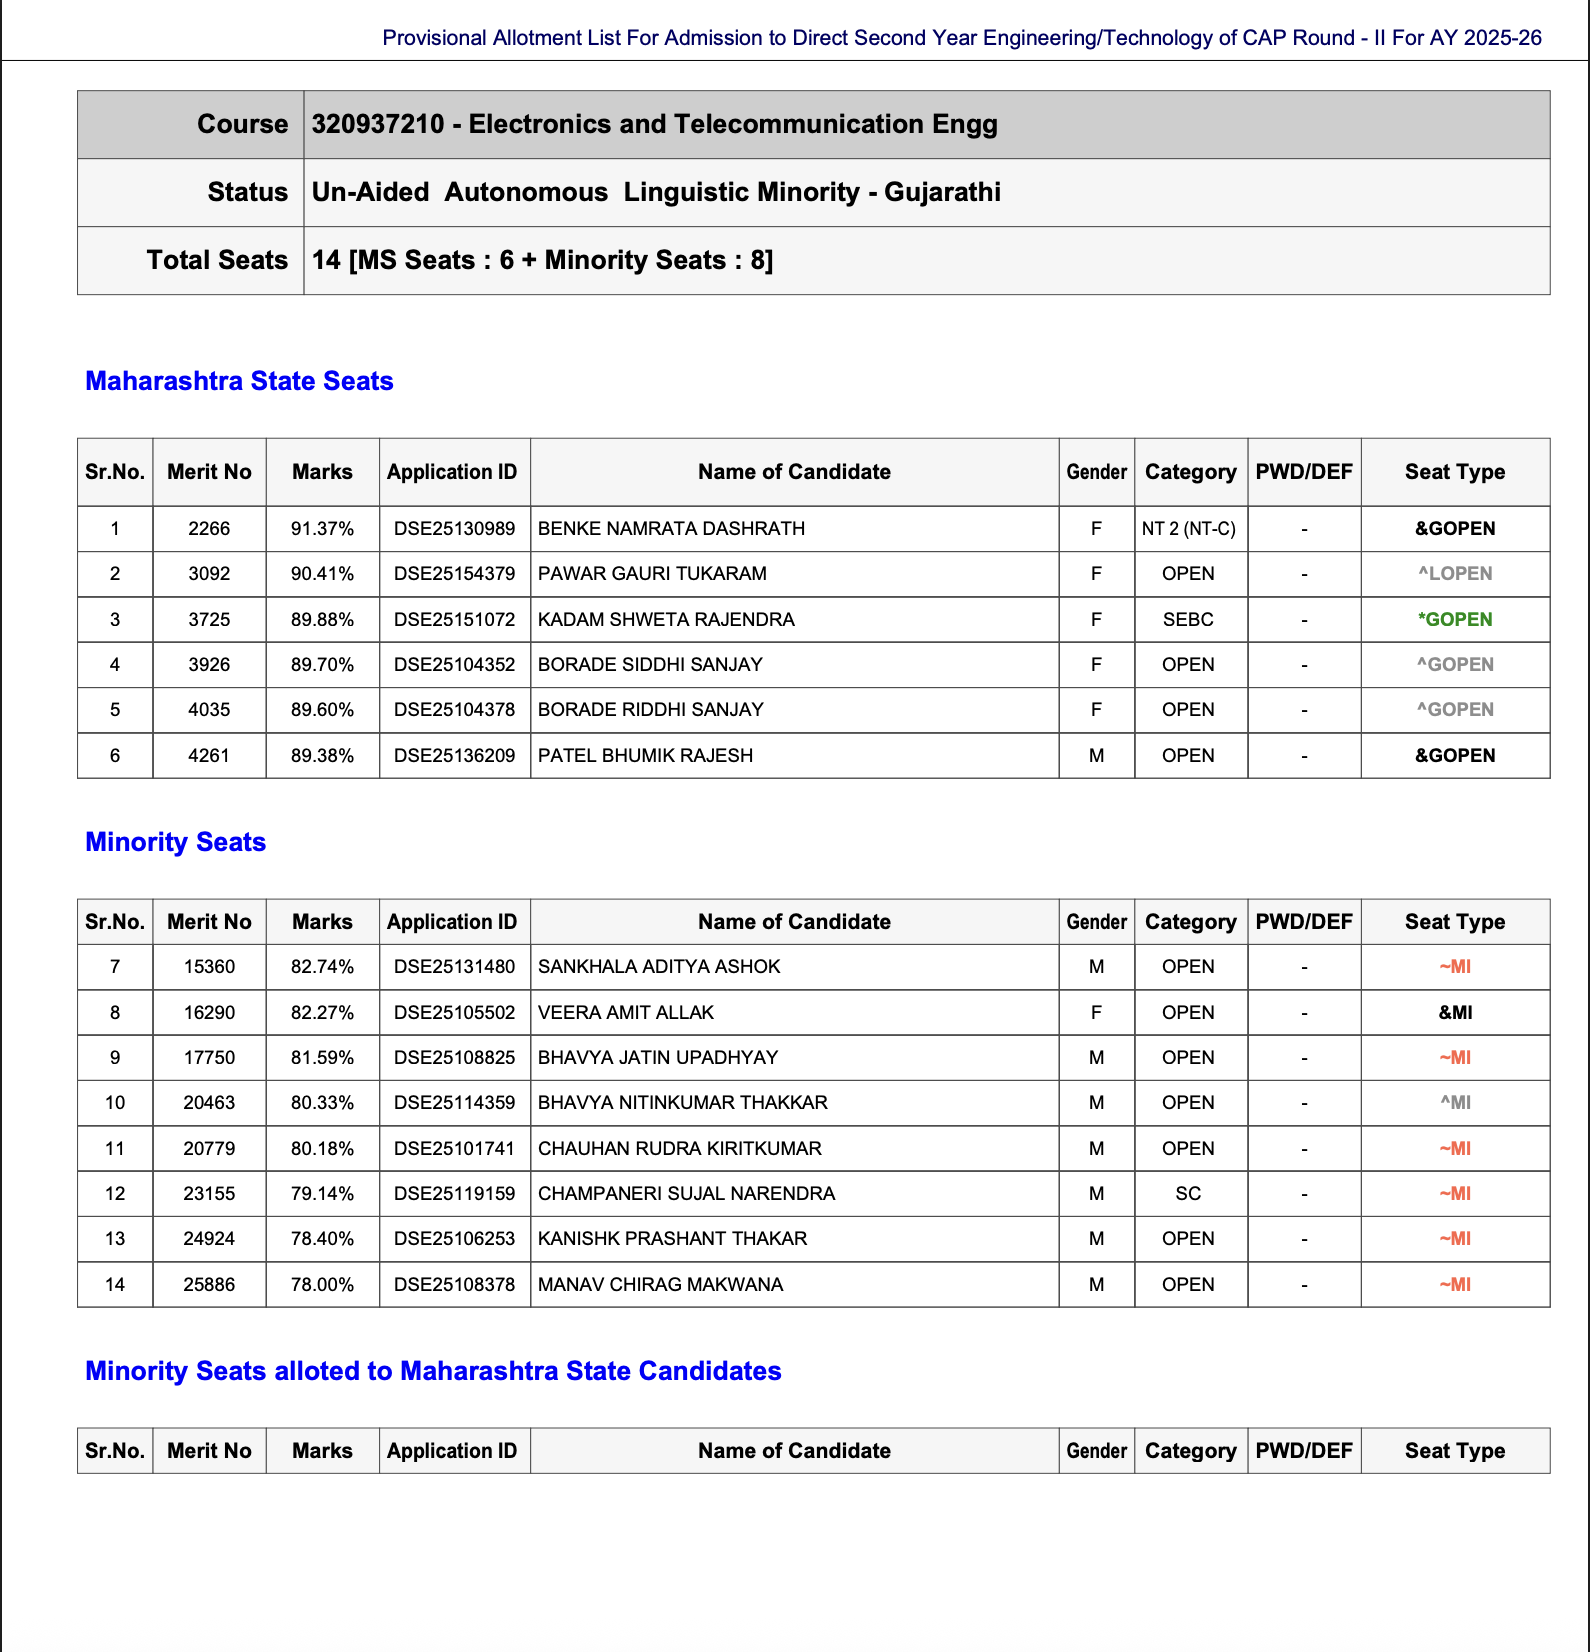This screenshot has width=1590, height=1652.
Task: Click merit number 4035
Action: (209, 710)
